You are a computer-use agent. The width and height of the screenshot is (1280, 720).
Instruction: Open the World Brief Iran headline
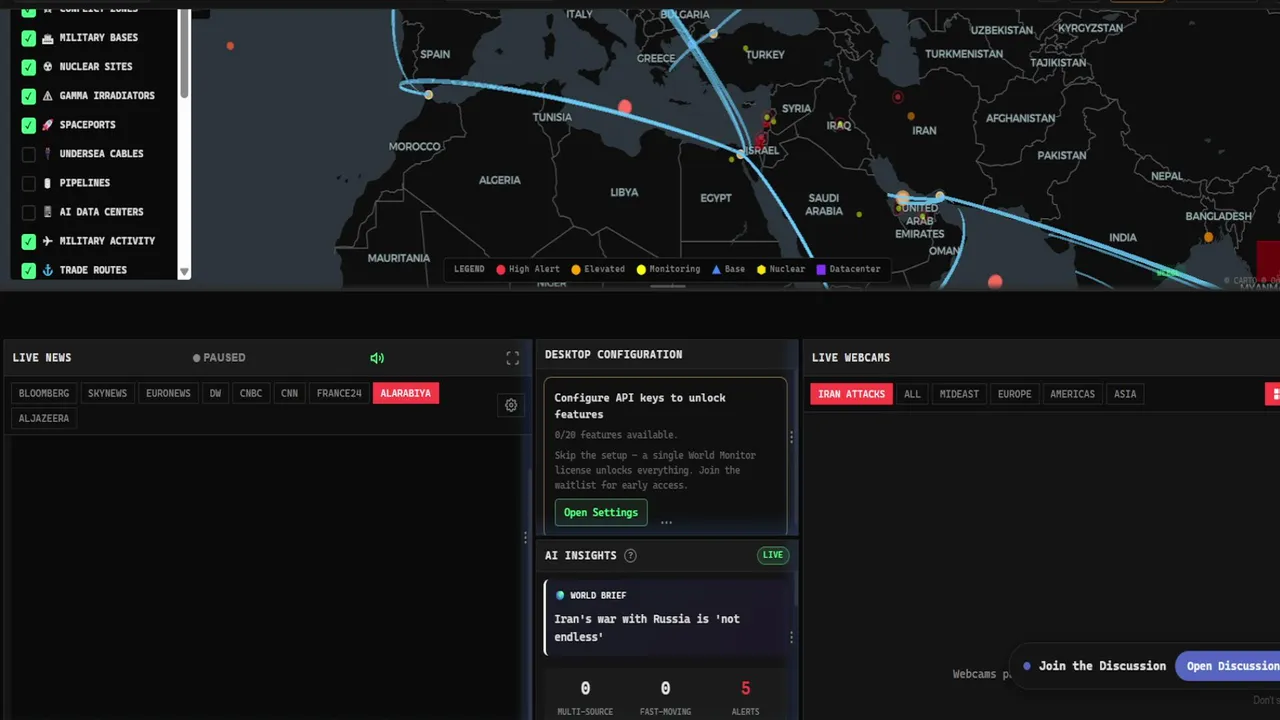647,627
